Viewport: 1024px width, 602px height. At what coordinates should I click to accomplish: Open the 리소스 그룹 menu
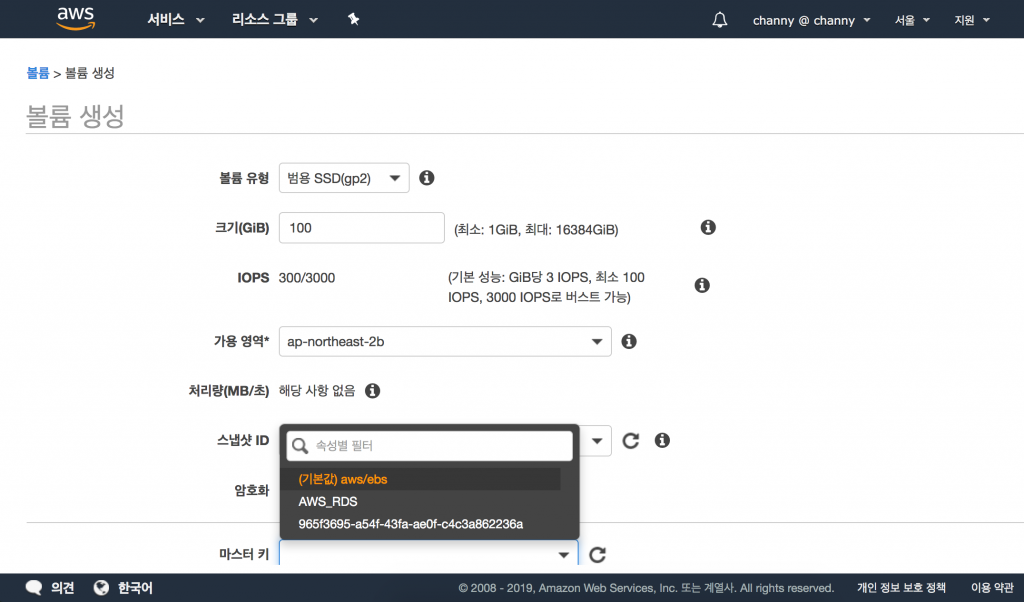(x=275, y=20)
